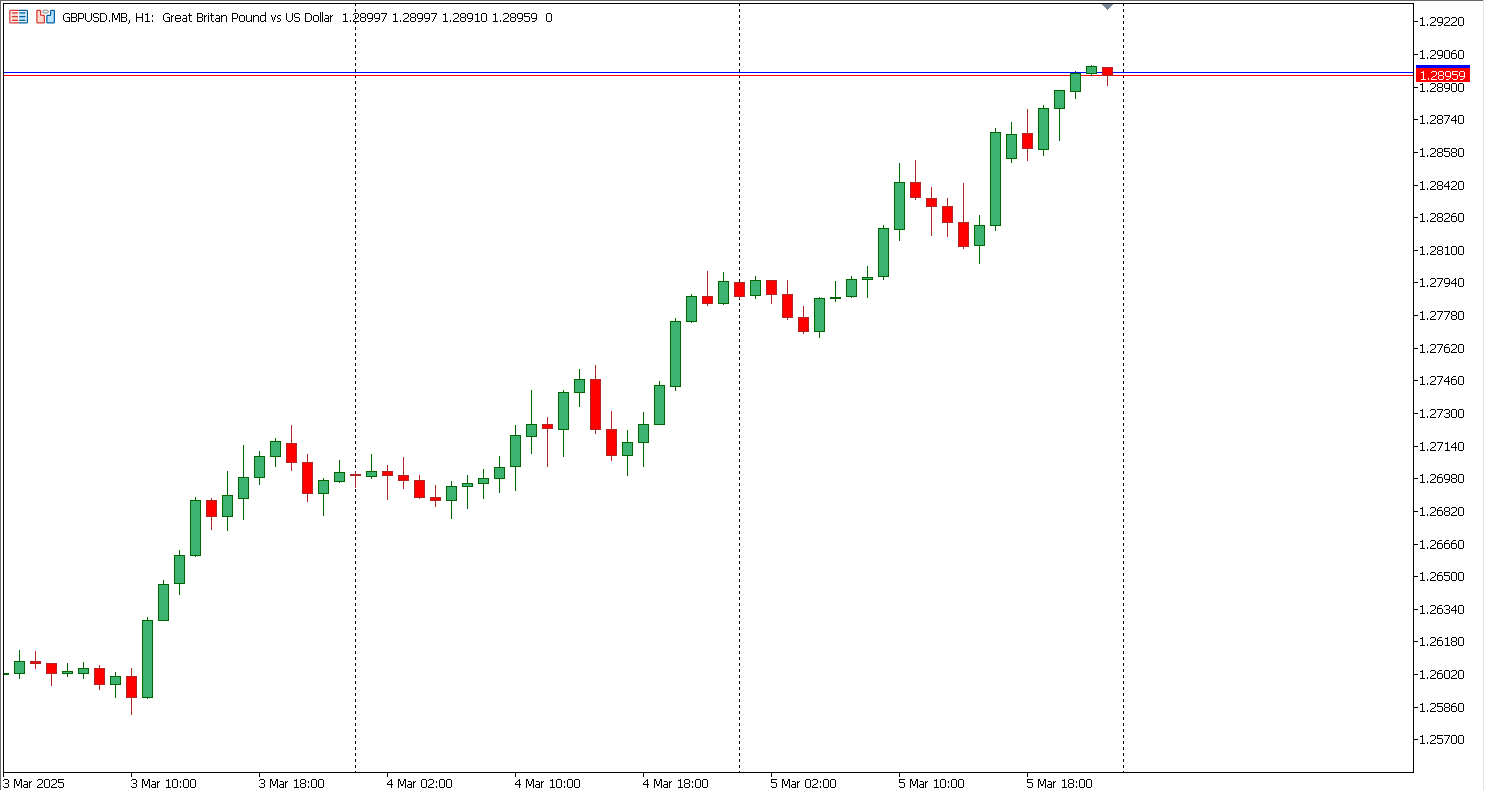Click the gray chart shift triangle marker
The image size is (1485, 790).
pyautogui.click(x=1107, y=6)
